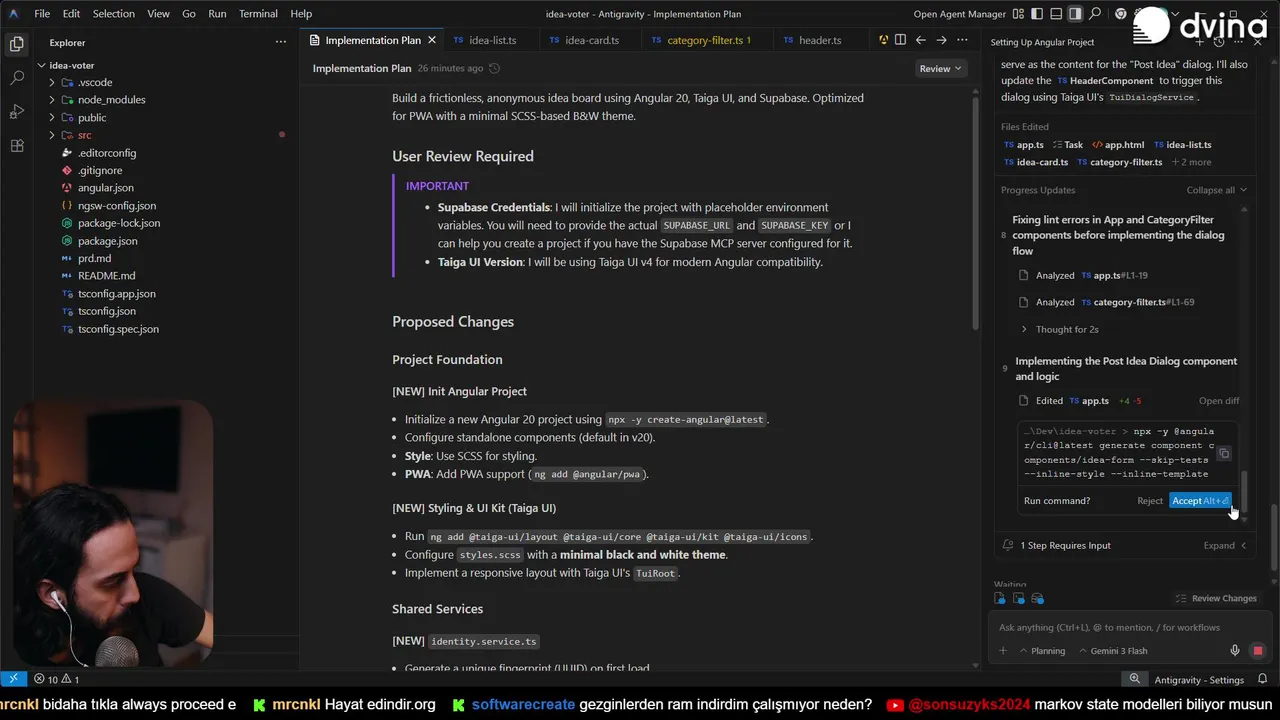Click Open Agent Manager

pyautogui.click(x=959, y=14)
